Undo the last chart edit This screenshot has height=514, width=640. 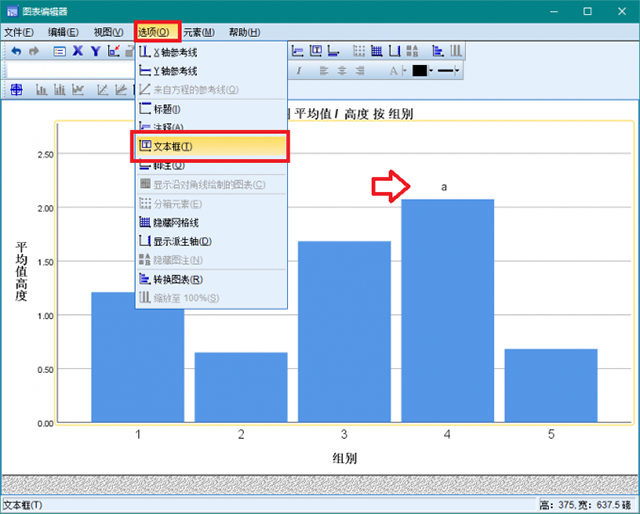[16, 51]
